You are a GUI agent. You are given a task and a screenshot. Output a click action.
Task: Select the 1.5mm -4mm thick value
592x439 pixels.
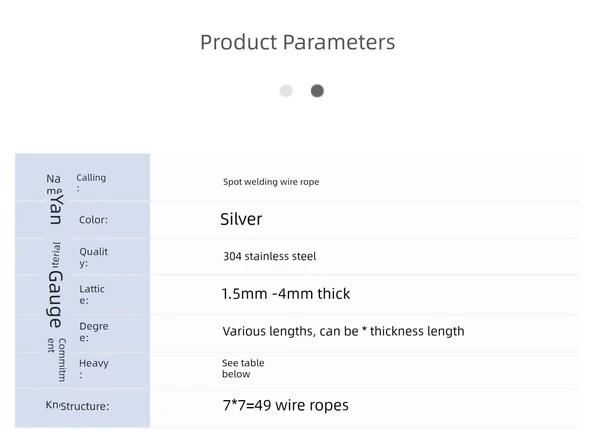286,294
